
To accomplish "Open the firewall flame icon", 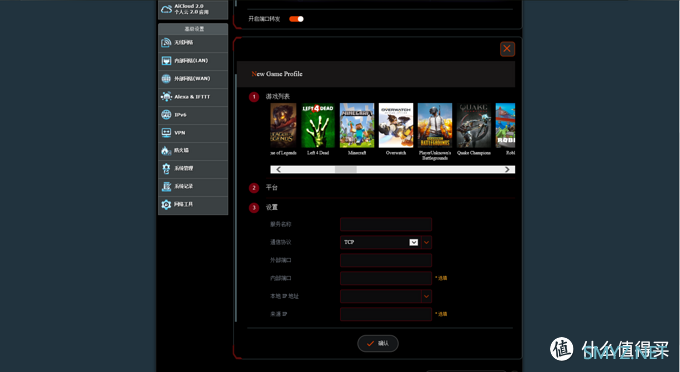I will tap(166, 150).
